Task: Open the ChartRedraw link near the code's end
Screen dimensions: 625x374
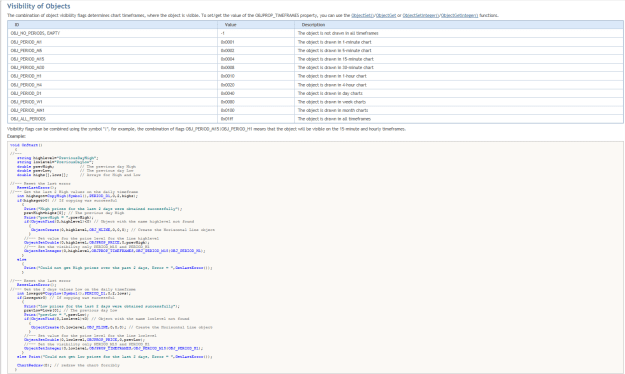Action: pos(30,365)
